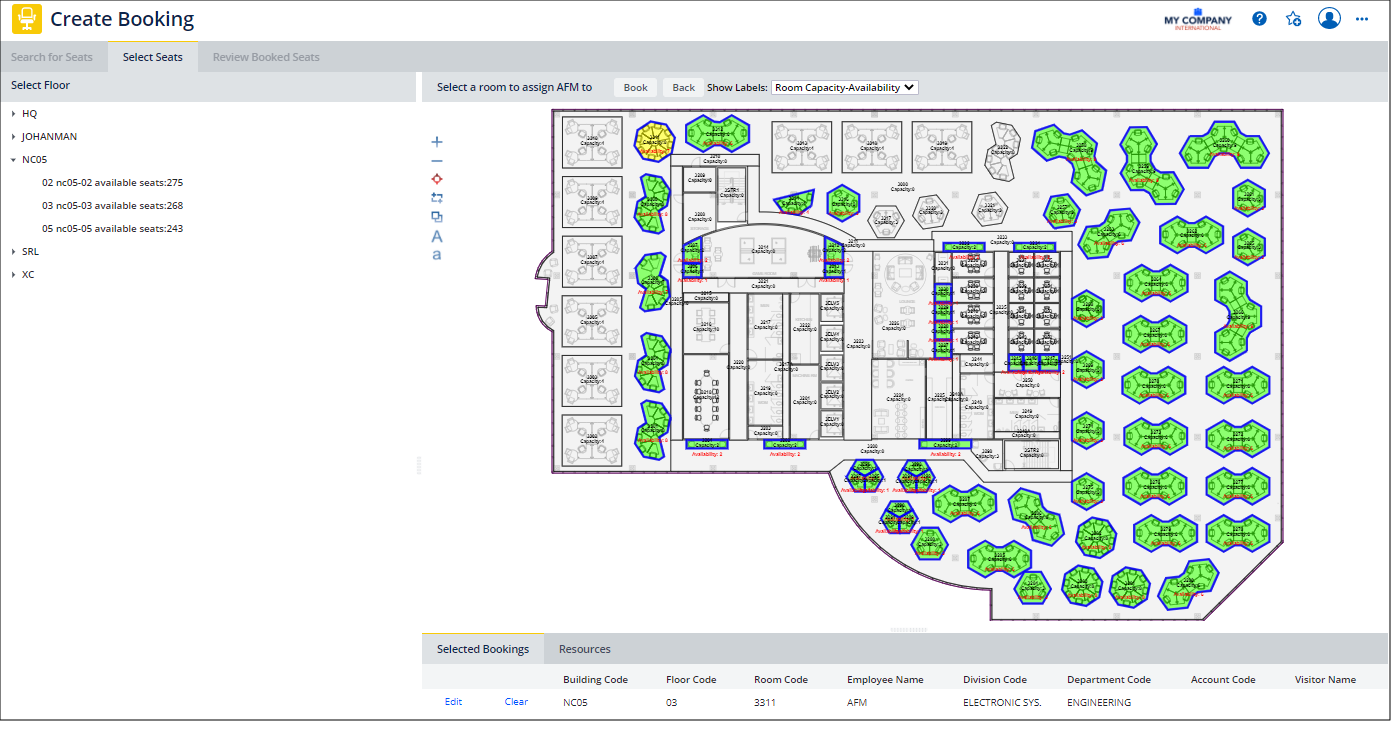Increase label size with the large A icon
1400x730 pixels.
coord(436,237)
